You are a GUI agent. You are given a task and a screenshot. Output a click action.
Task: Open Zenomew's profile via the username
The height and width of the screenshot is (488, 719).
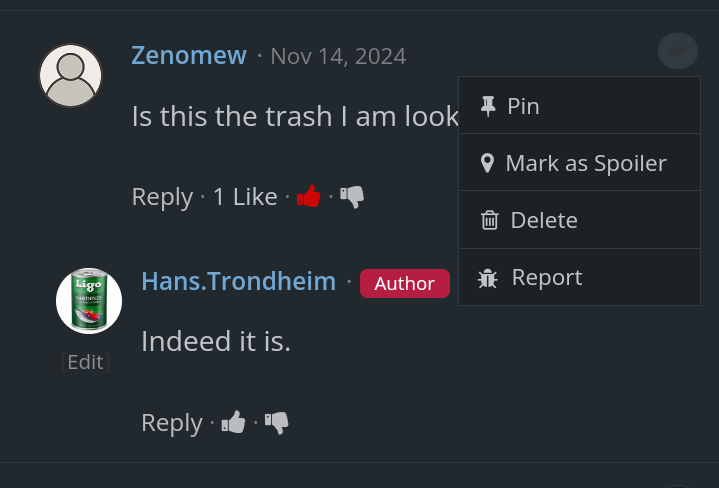[189, 55]
